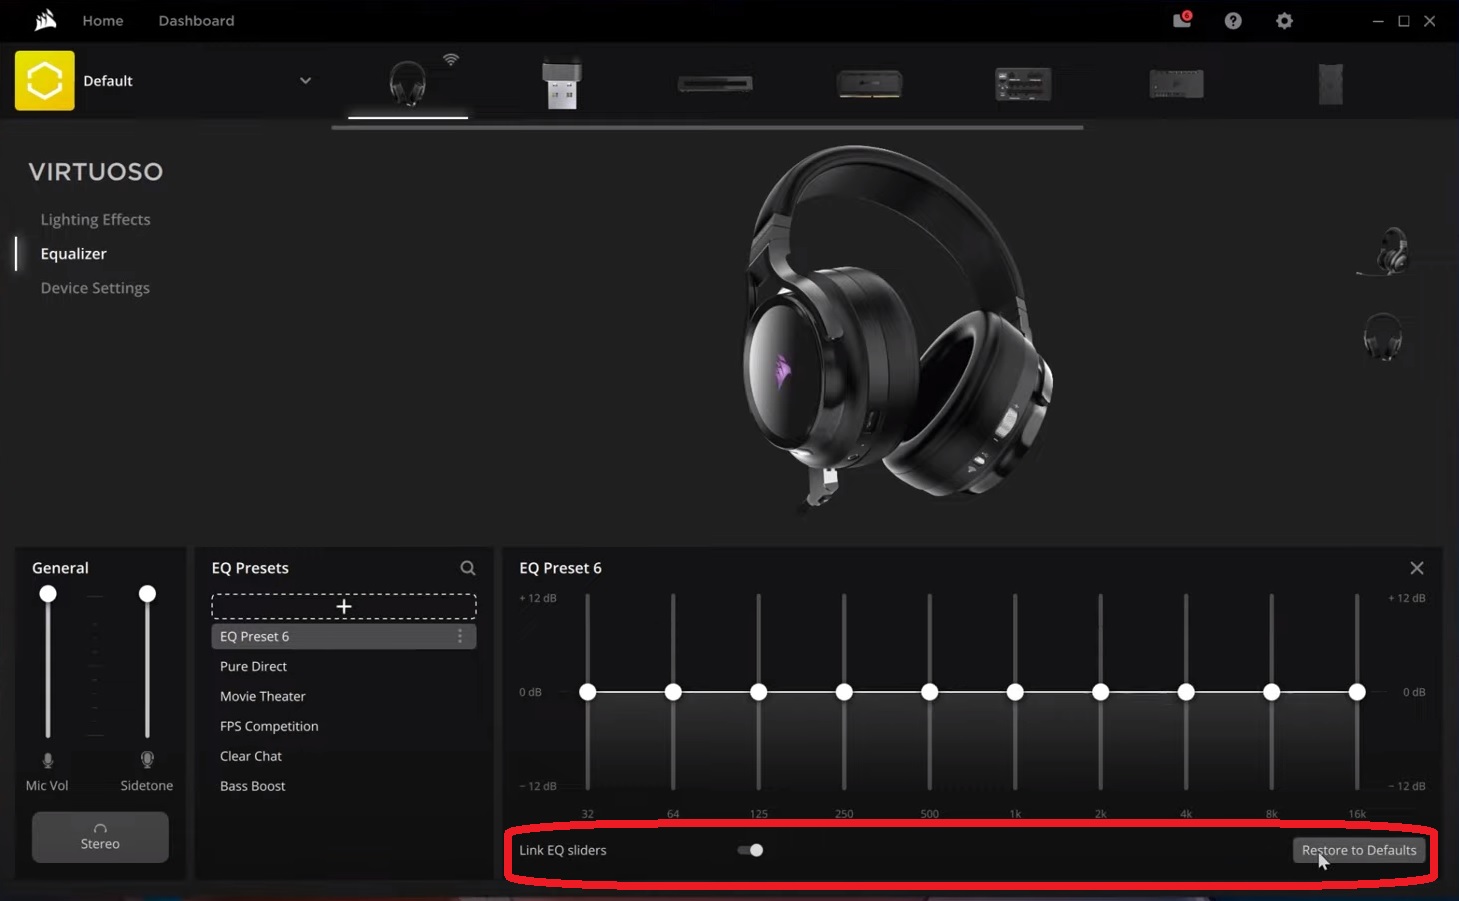Select the Bass Boost preset
The height and width of the screenshot is (901, 1459).
tap(252, 786)
